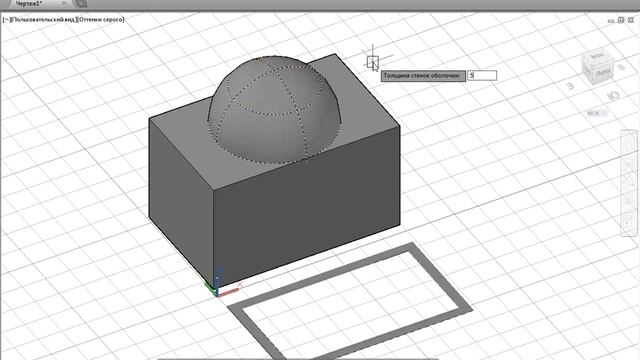The height and width of the screenshot is (360, 640).
Task: Click the З compass direction on ViewCube
Action: pos(570,86)
